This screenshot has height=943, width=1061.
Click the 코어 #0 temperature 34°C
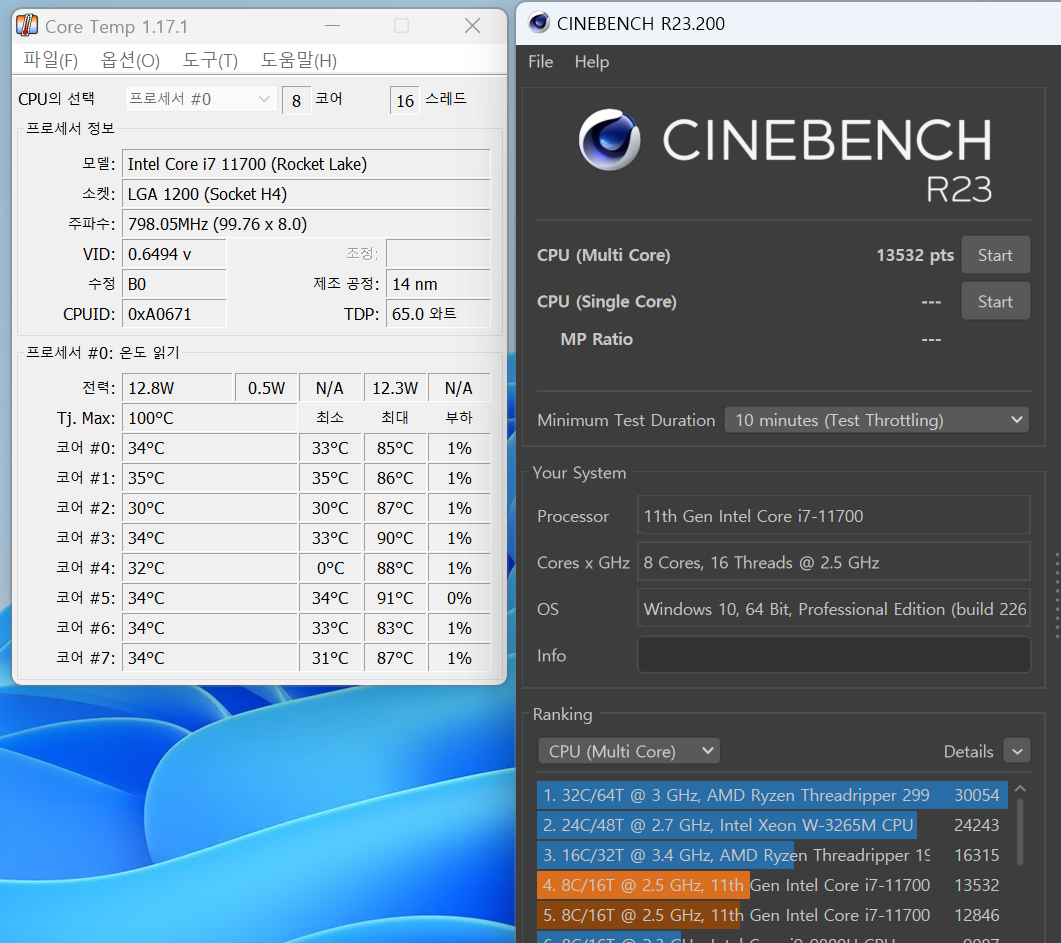[209, 448]
